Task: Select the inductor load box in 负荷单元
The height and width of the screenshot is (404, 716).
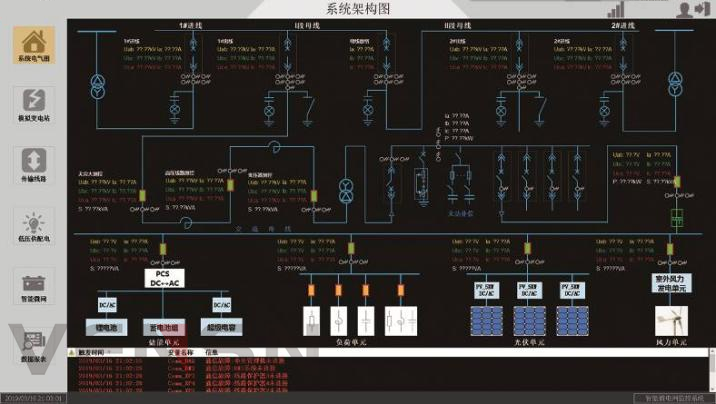Action: tap(338, 321)
